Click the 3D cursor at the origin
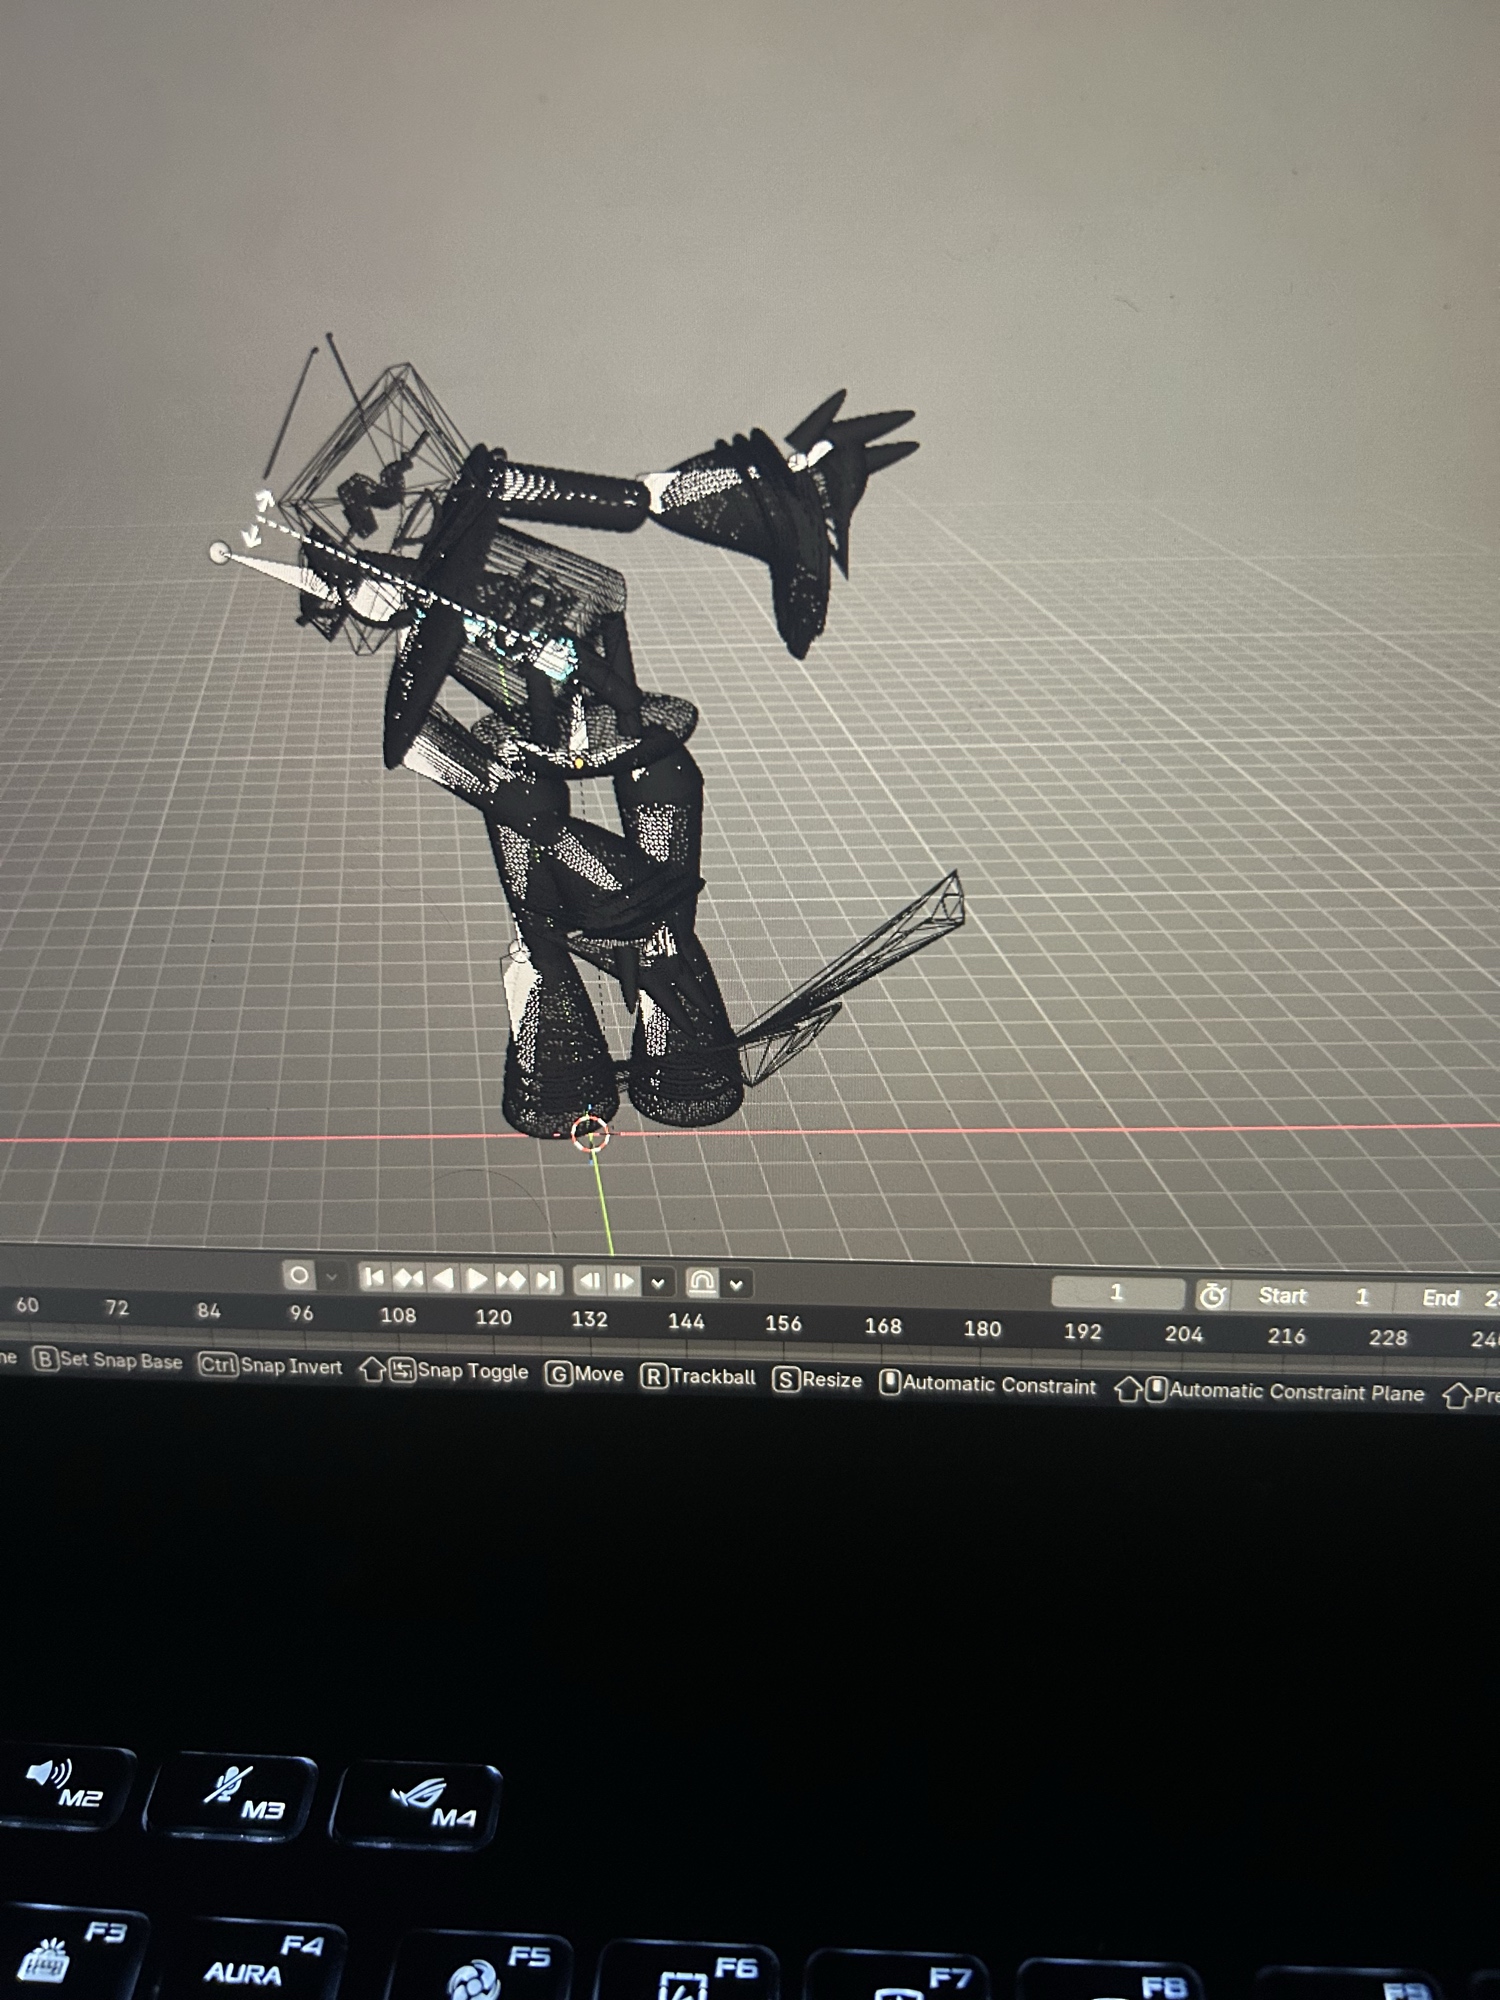Viewport: 1500px width, 2000px height. [590, 1134]
